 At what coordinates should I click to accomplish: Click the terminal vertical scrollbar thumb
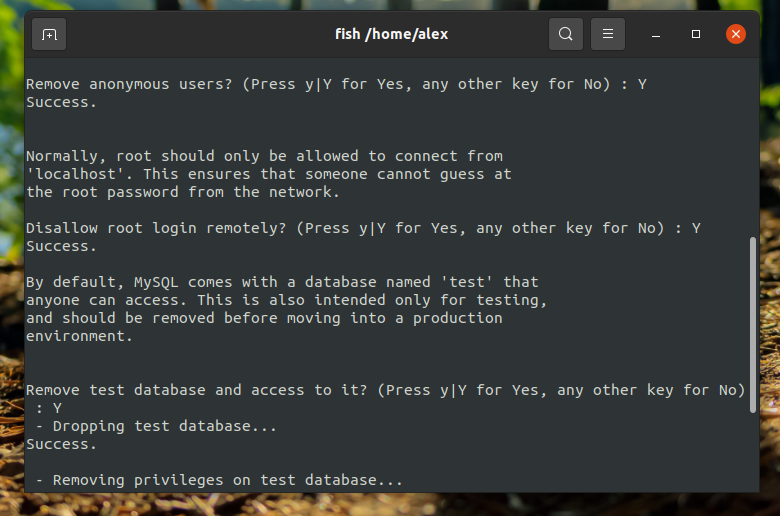click(x=753, y=325)
